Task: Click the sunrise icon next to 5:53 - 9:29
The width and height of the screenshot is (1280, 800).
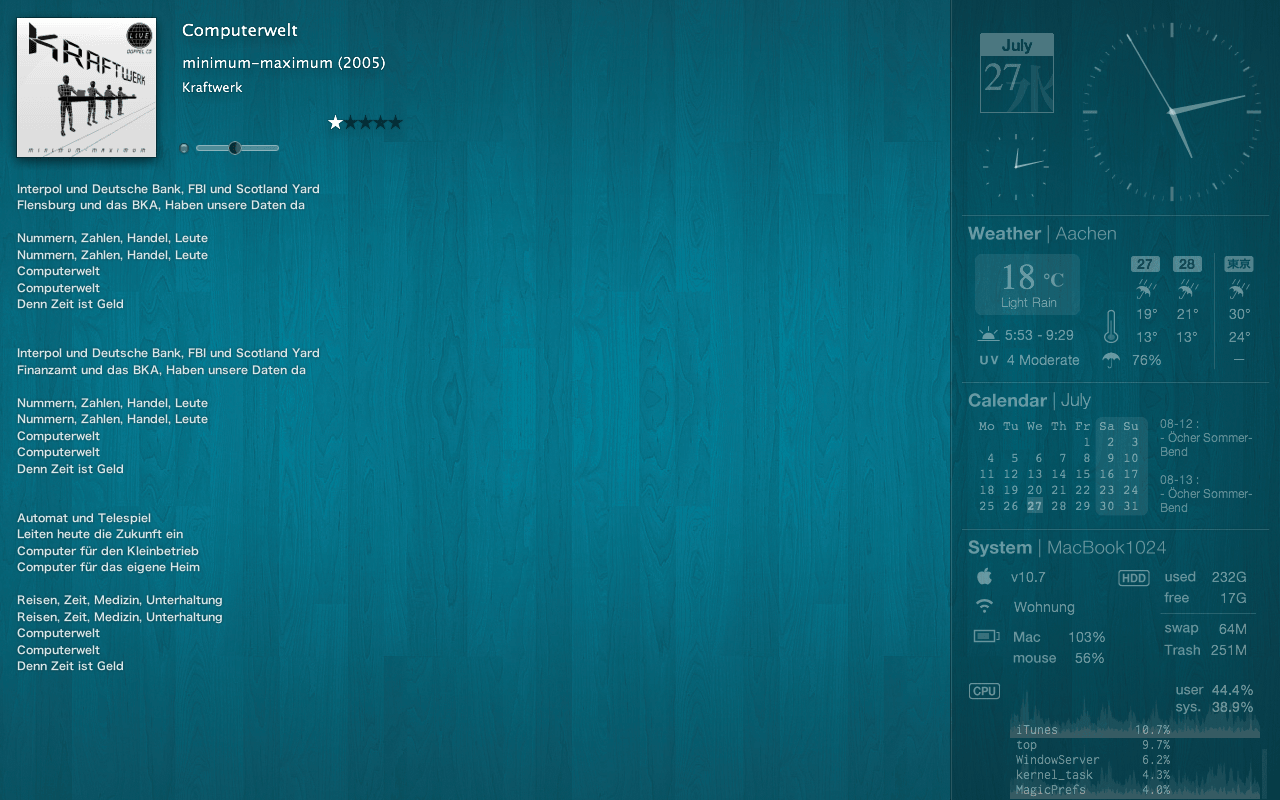Action: (988, 335)
